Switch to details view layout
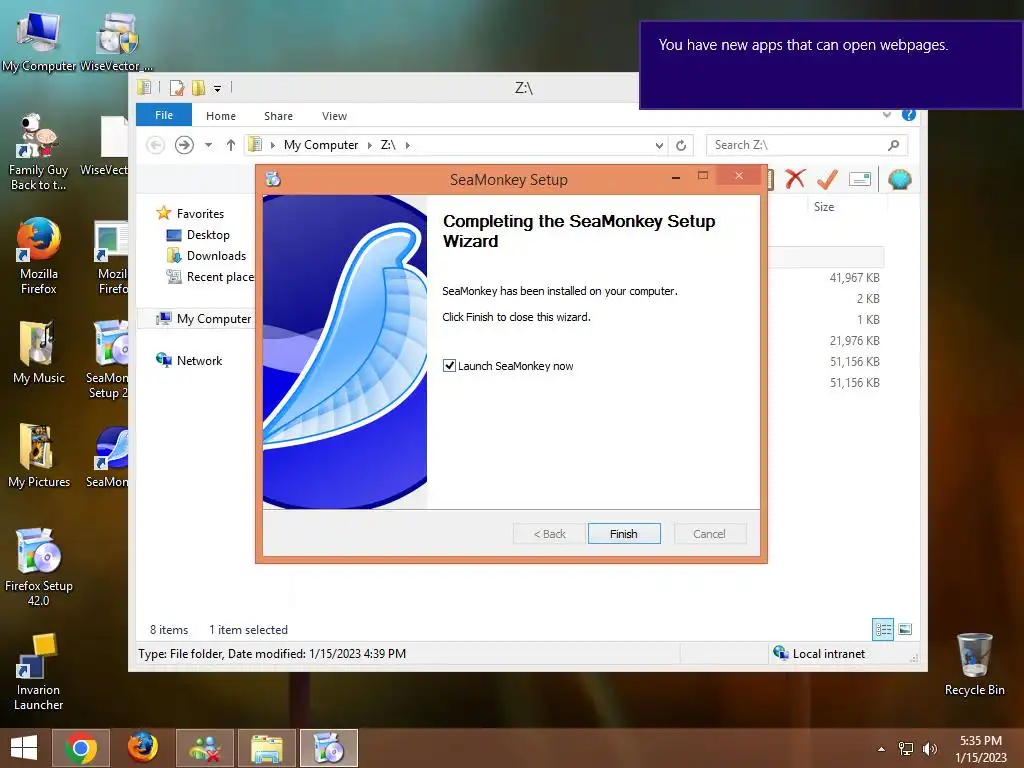This screenshot has width=1024, height=768. tap(883, 630)
